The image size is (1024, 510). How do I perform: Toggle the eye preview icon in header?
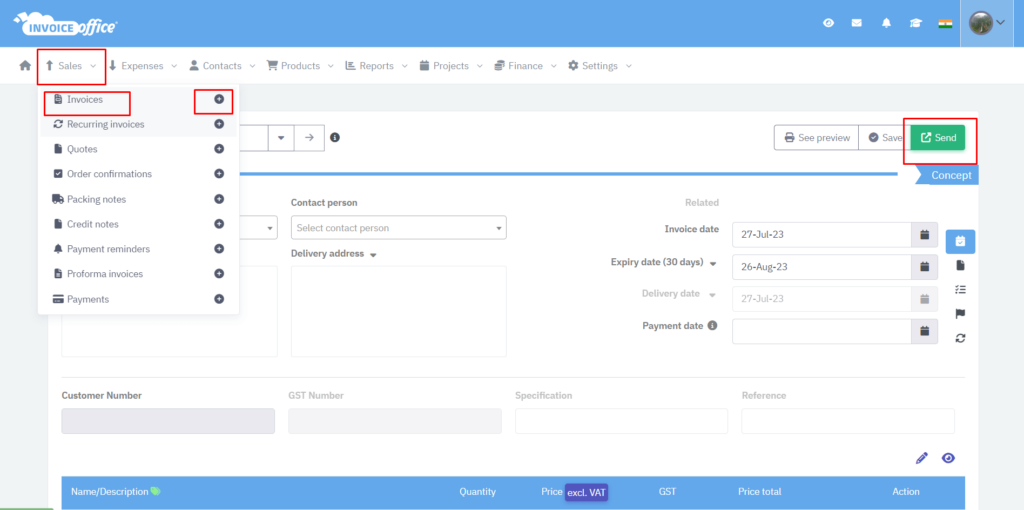coord(828,23)
